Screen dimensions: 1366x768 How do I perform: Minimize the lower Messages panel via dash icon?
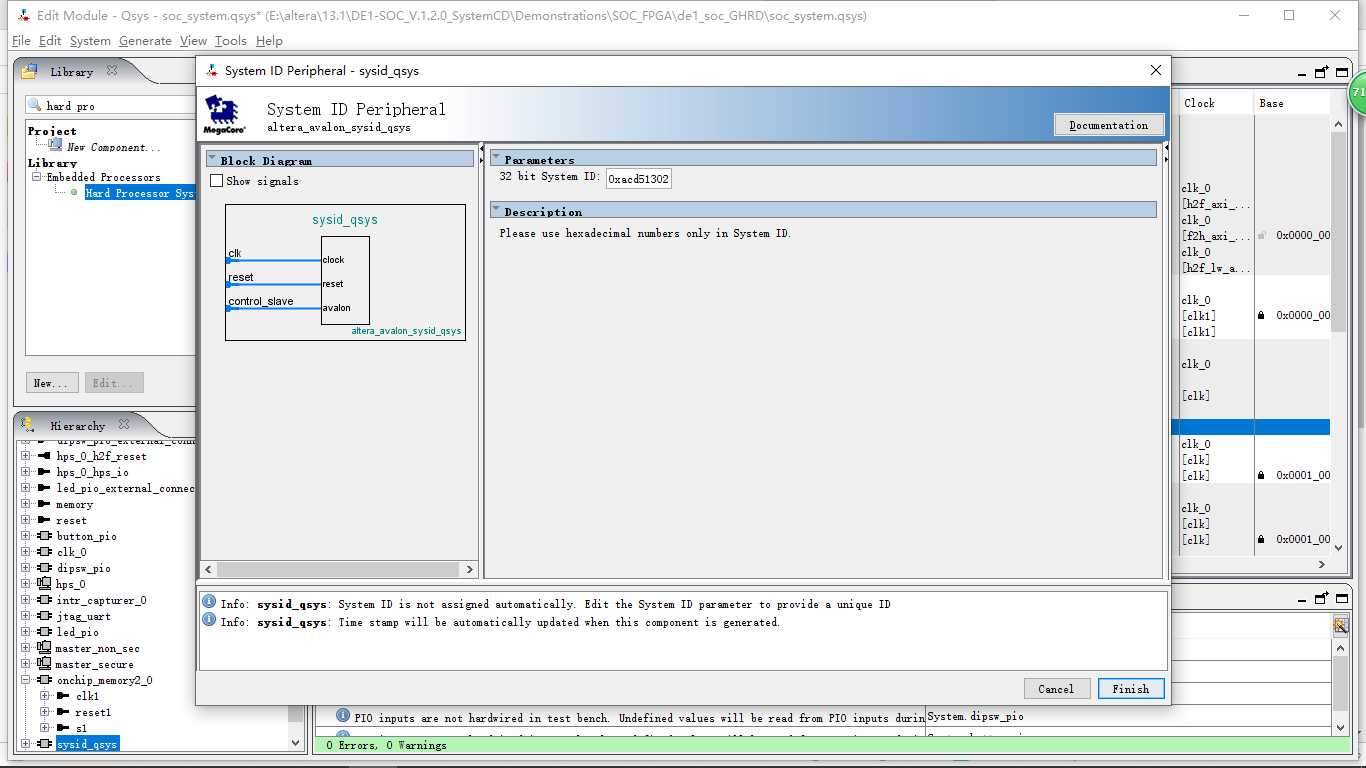1303,599
